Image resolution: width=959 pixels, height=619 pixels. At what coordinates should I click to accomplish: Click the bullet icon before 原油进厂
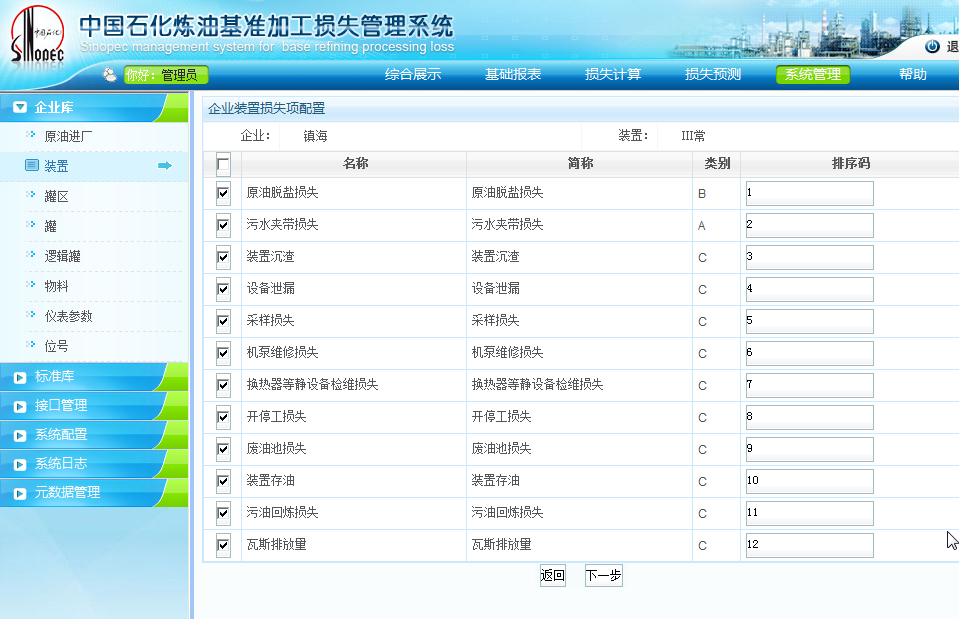[31, 134]
